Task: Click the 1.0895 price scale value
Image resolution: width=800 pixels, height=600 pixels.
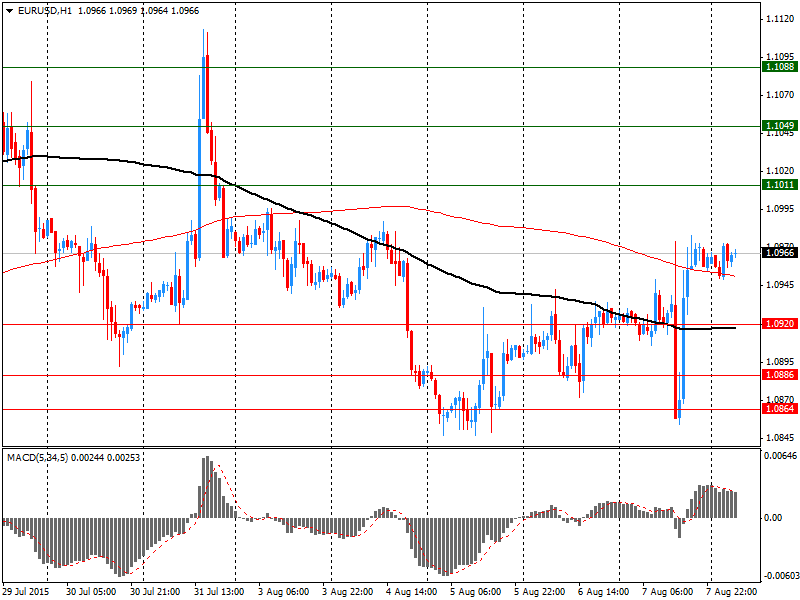Action: pyautogui.click(x=780, y=362)
